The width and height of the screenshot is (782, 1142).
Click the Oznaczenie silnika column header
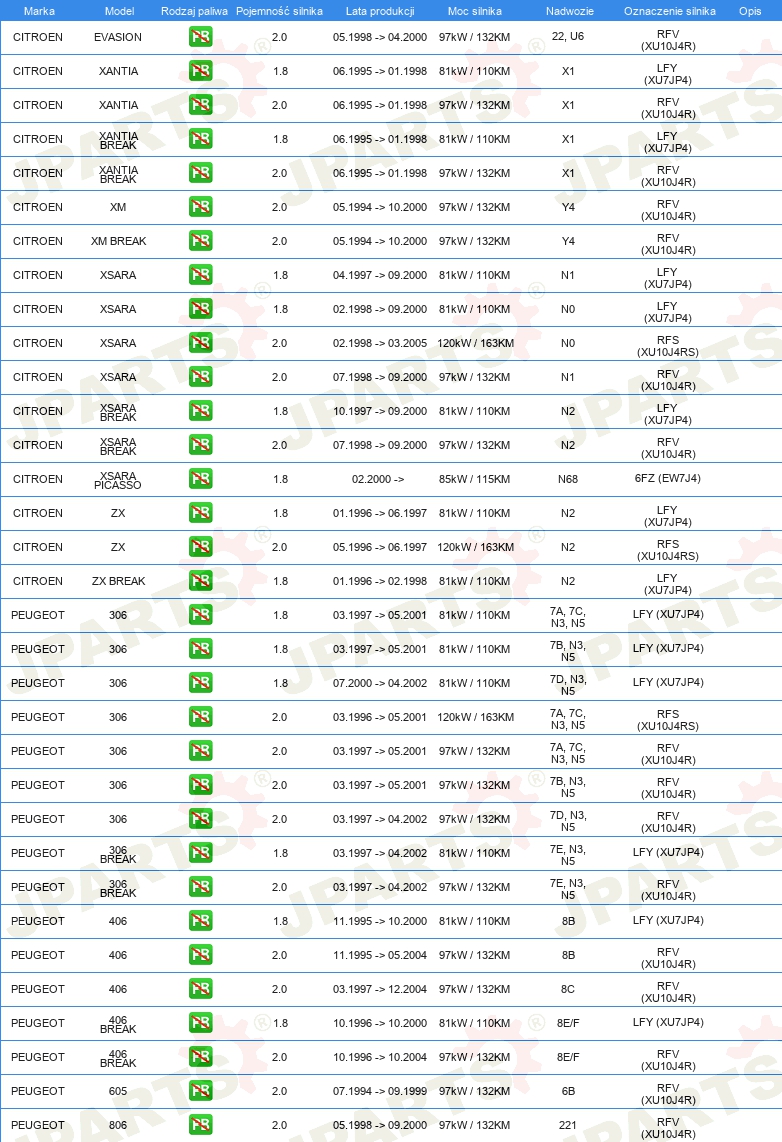coord(670,11)
